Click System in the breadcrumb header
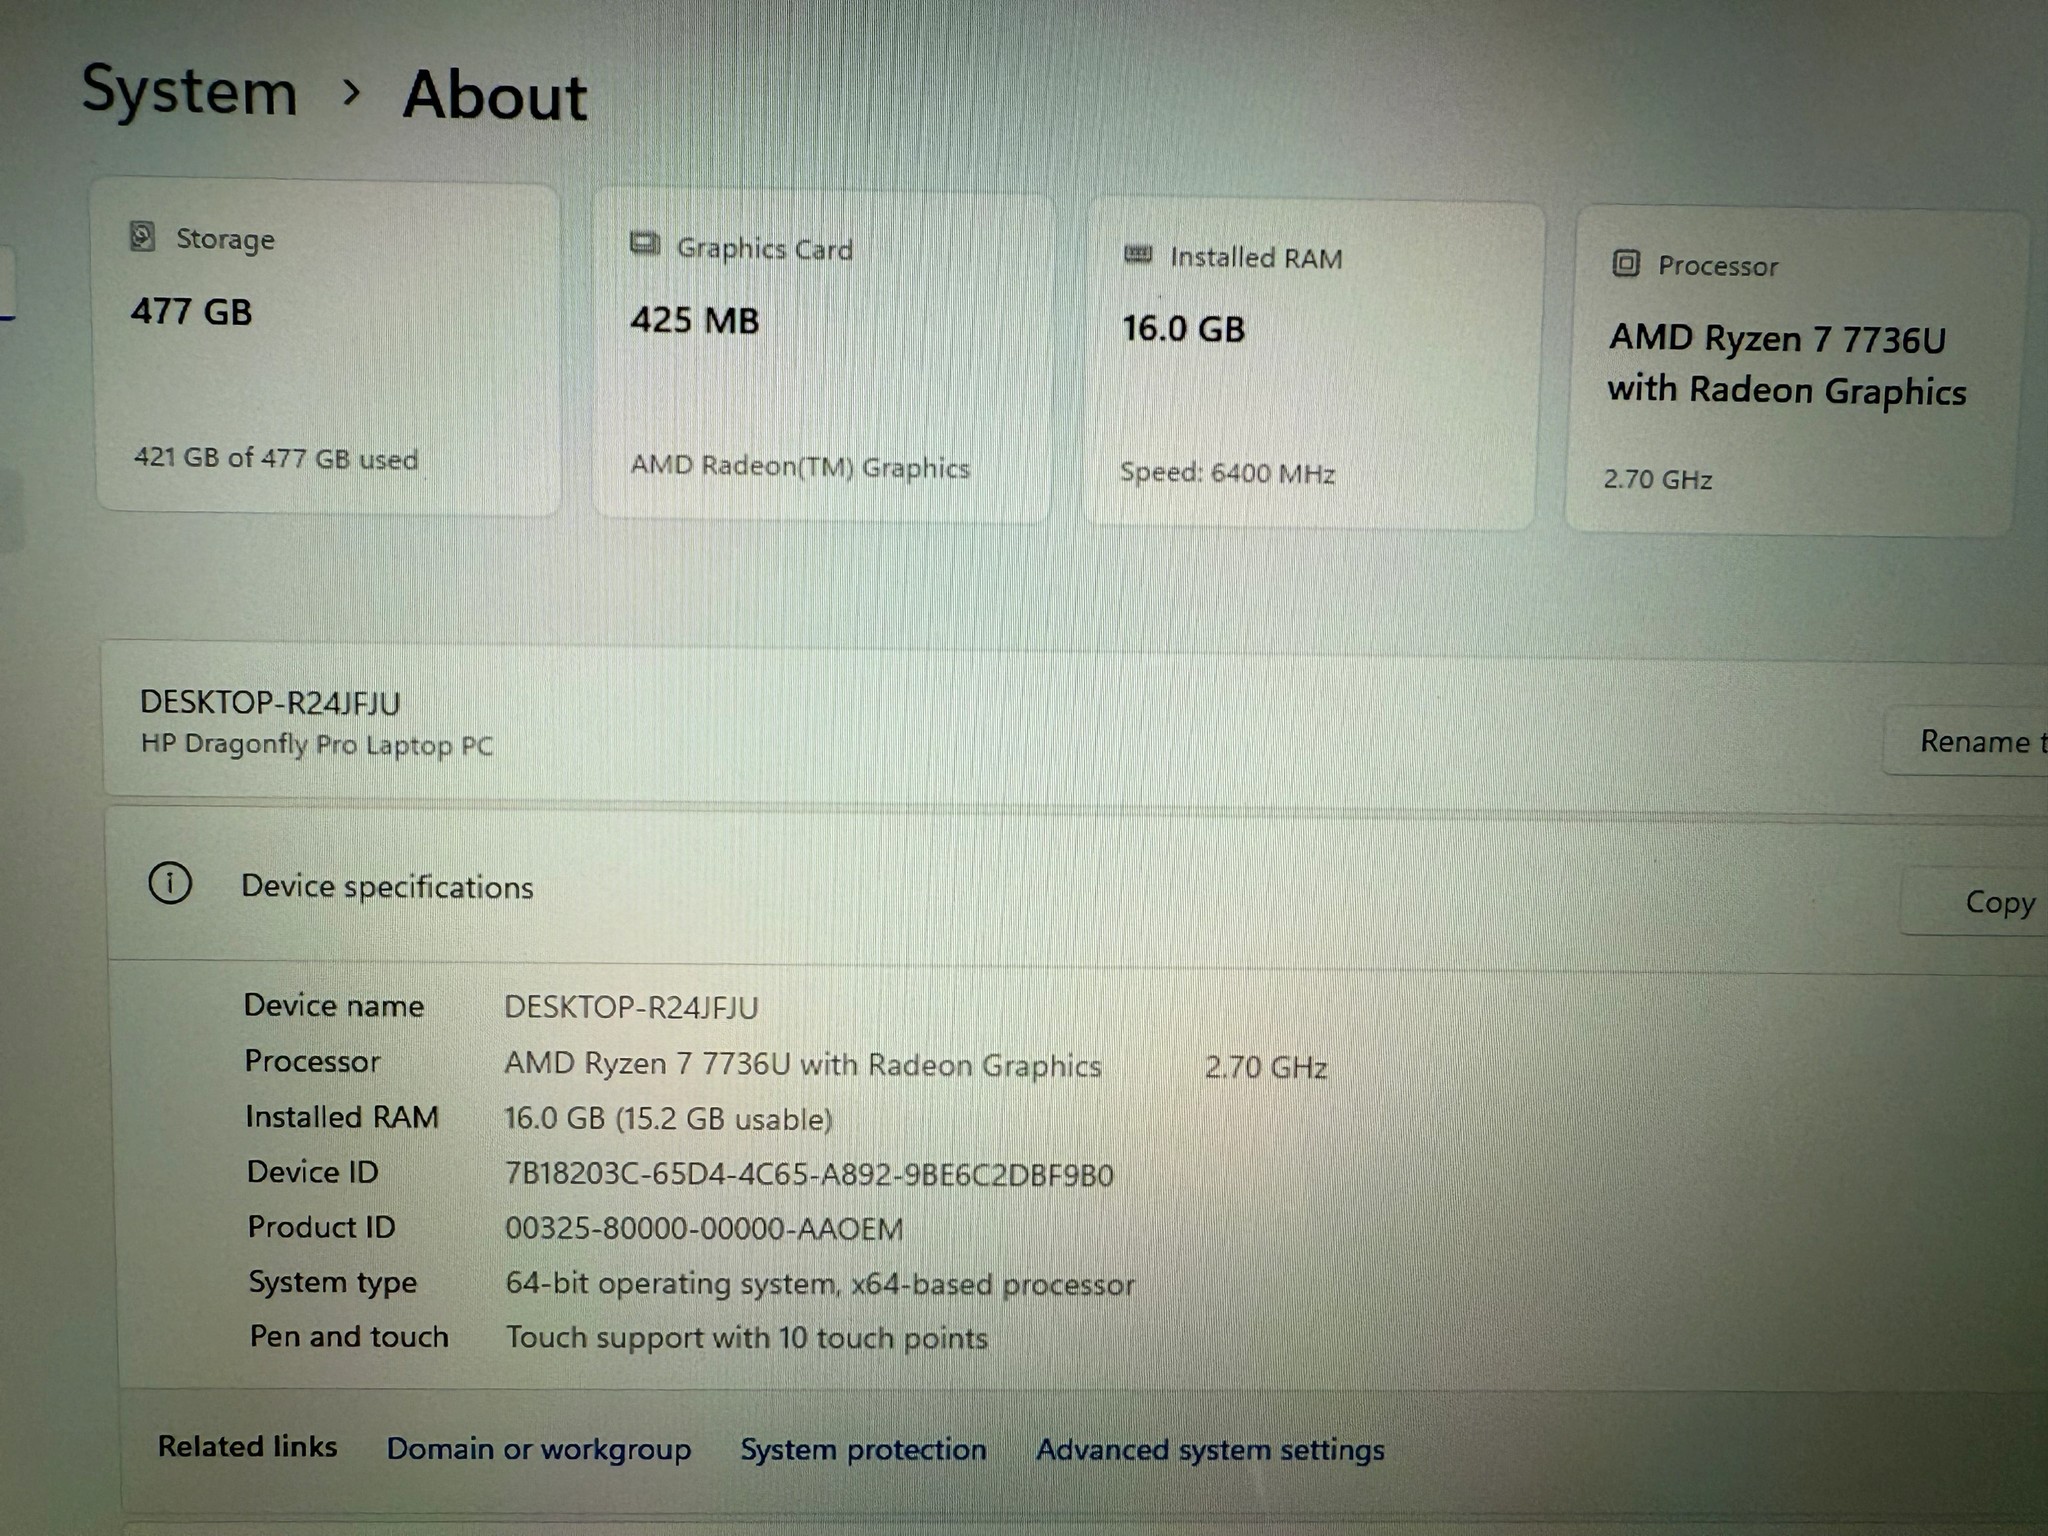Screen dimensions: 2048x1536 186,93
